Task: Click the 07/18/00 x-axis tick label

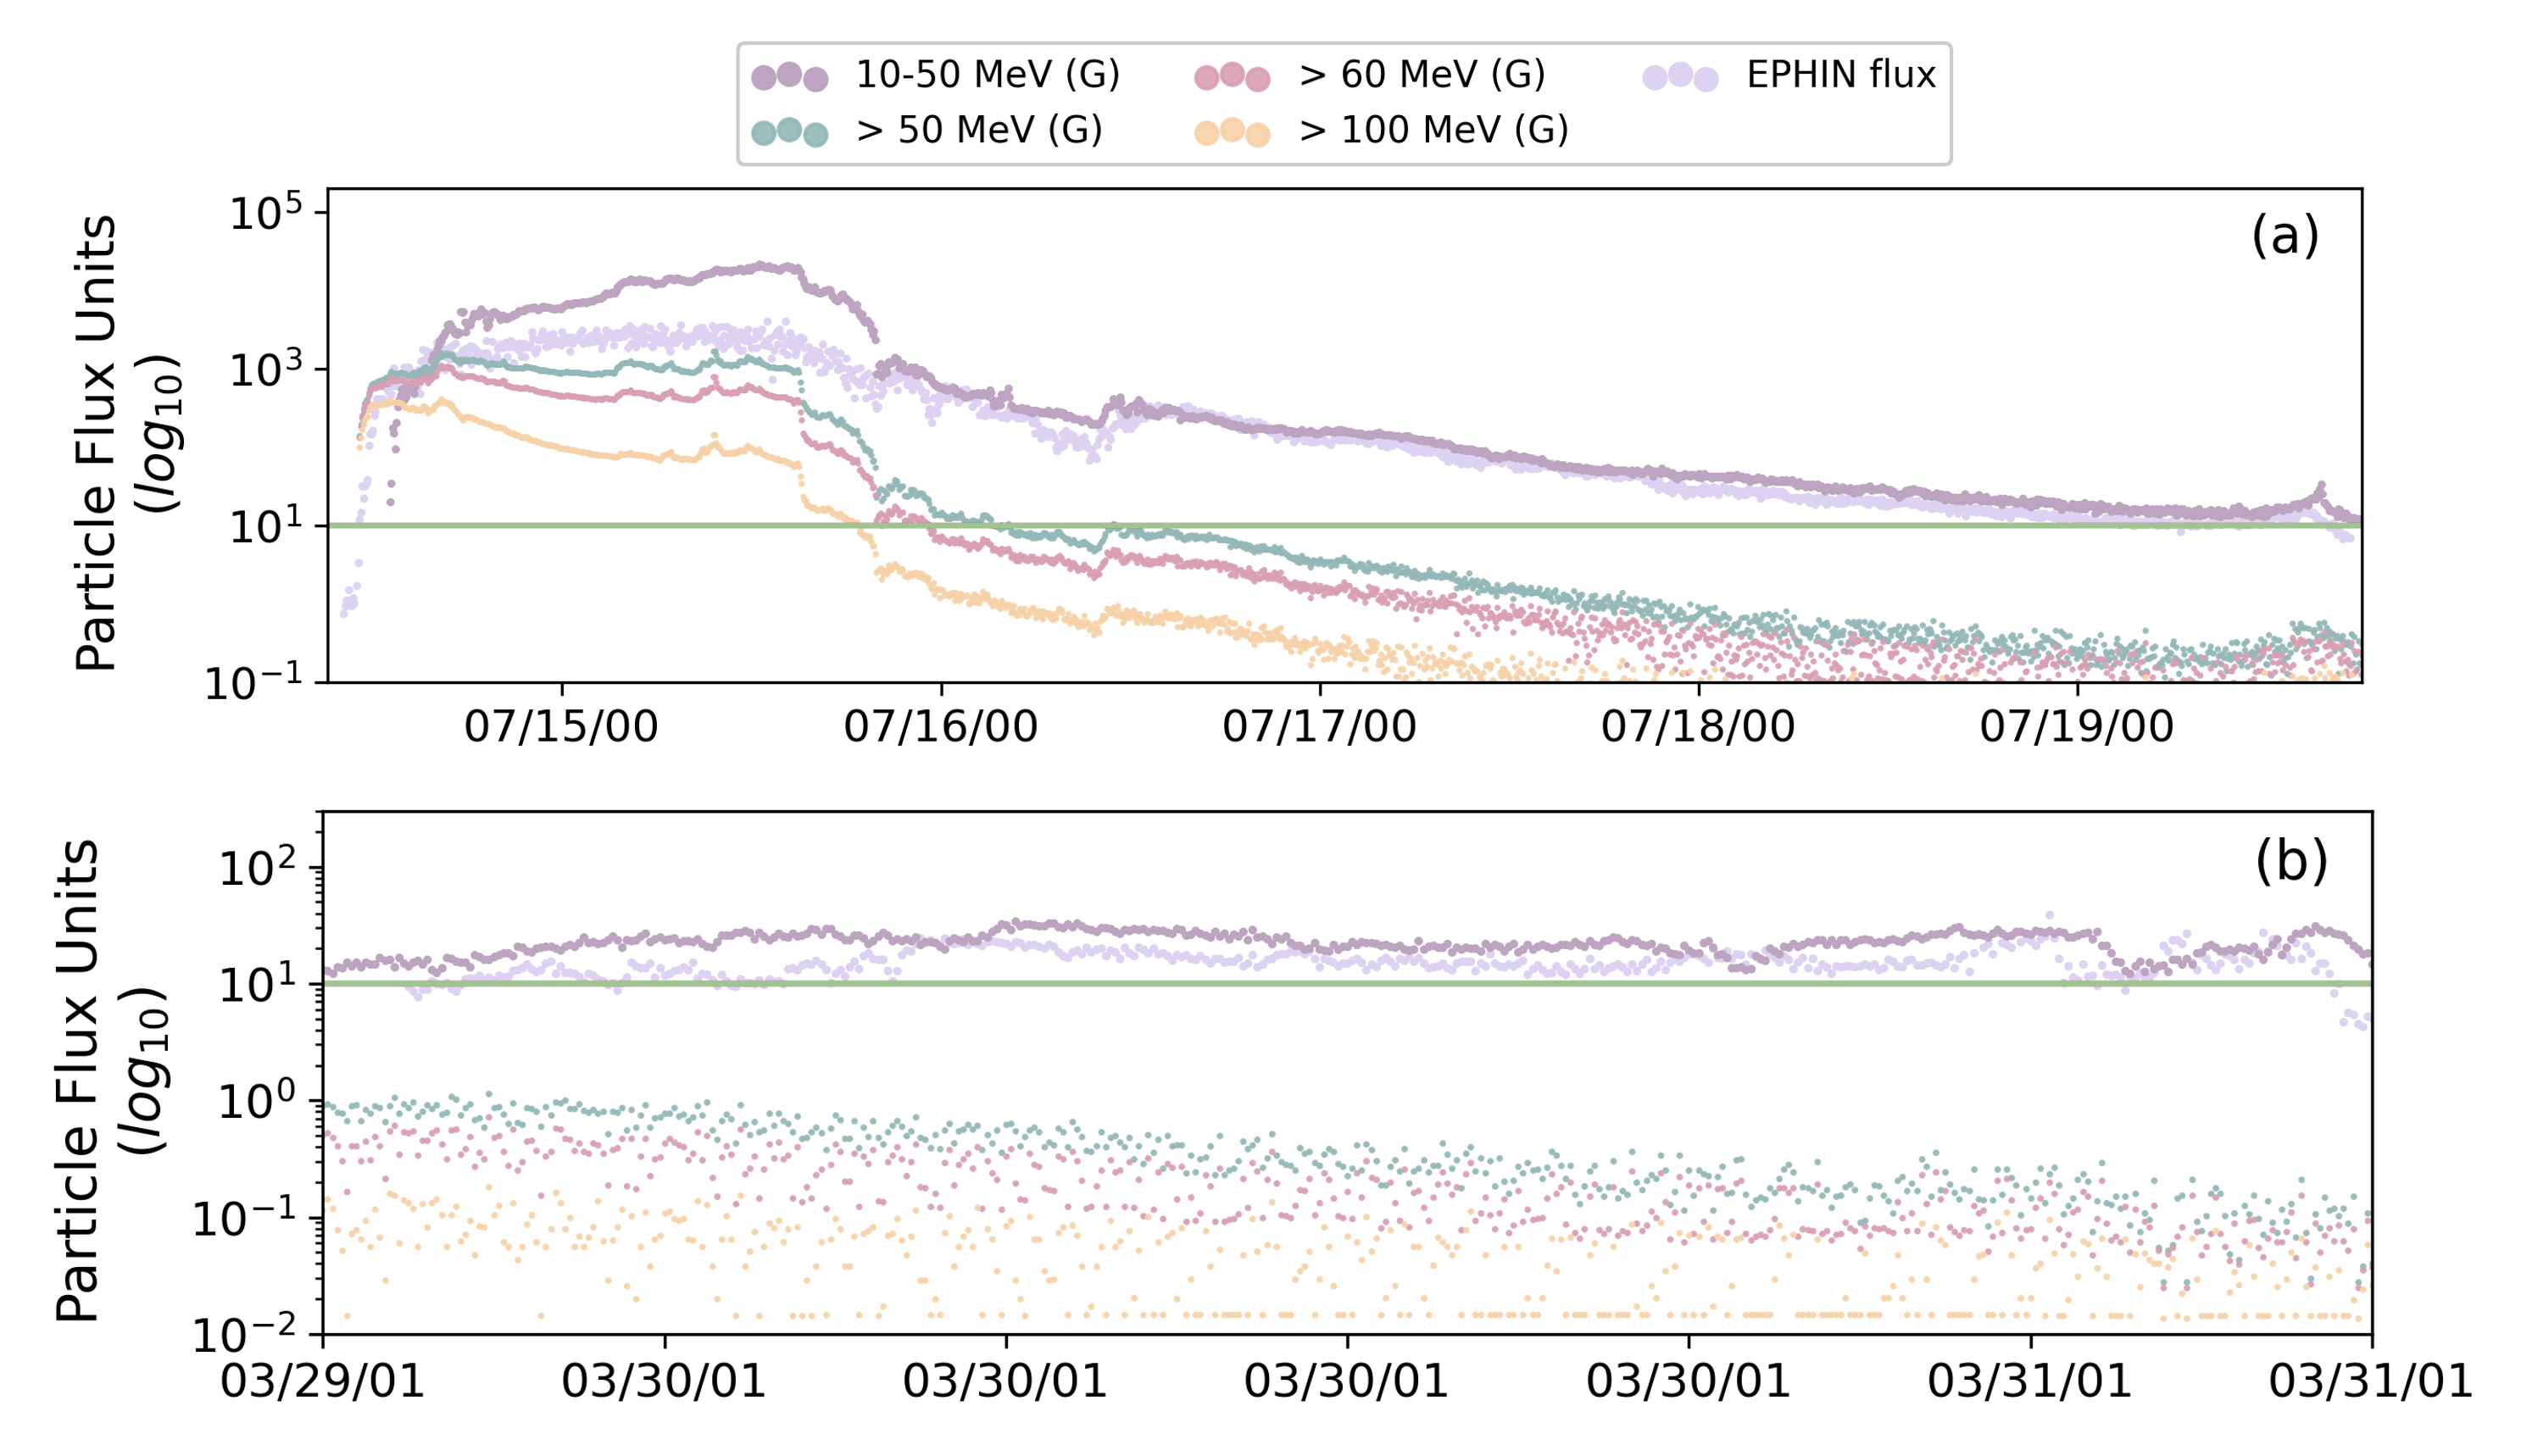Action: (x=1698, y=727)
